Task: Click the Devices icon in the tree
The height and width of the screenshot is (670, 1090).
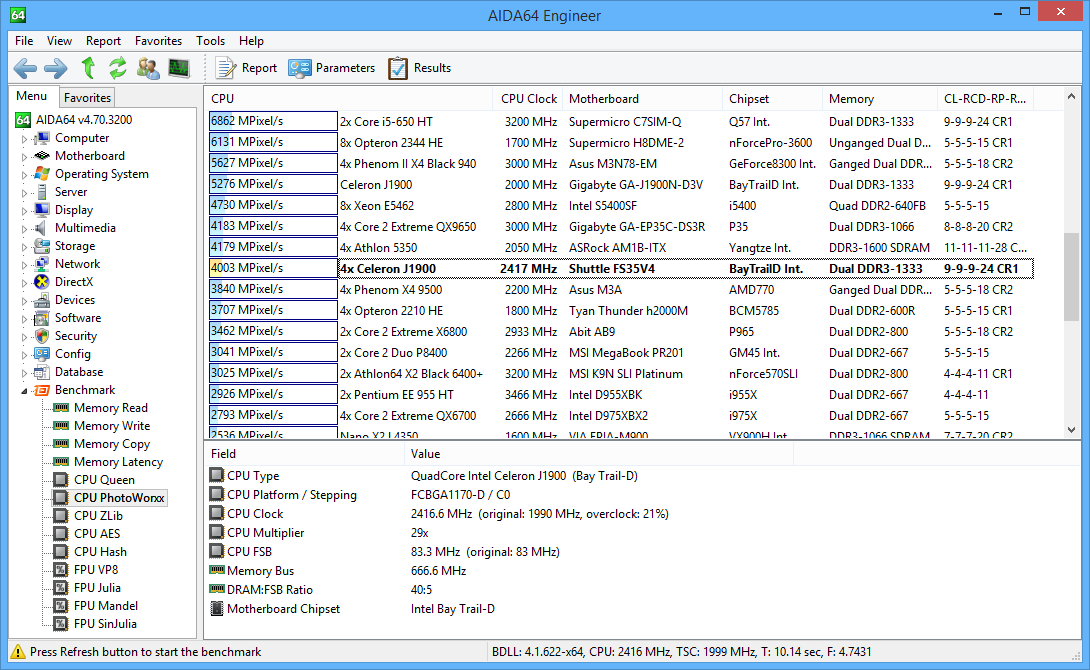Action: (x=42, y=300)
